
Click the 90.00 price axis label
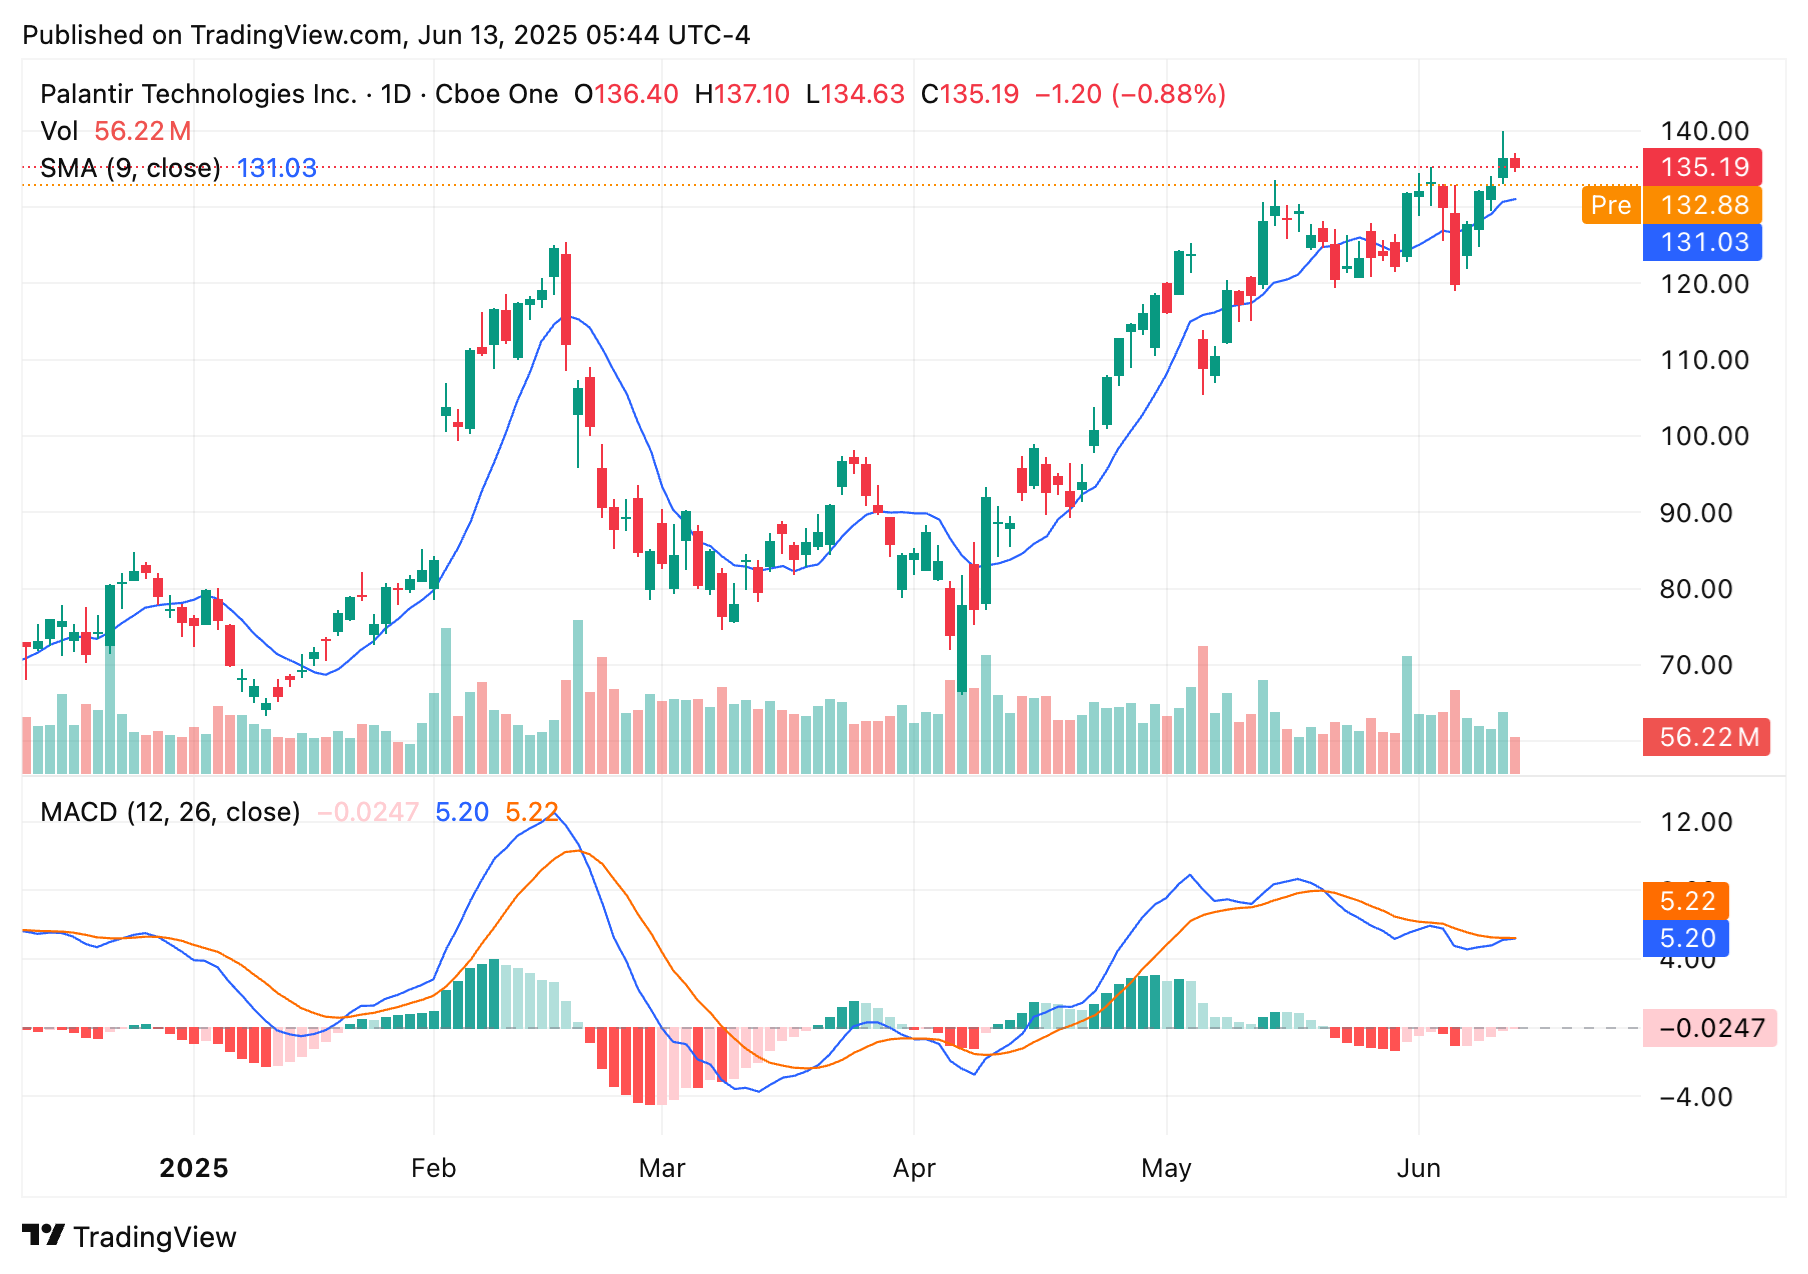(1696, 513)
